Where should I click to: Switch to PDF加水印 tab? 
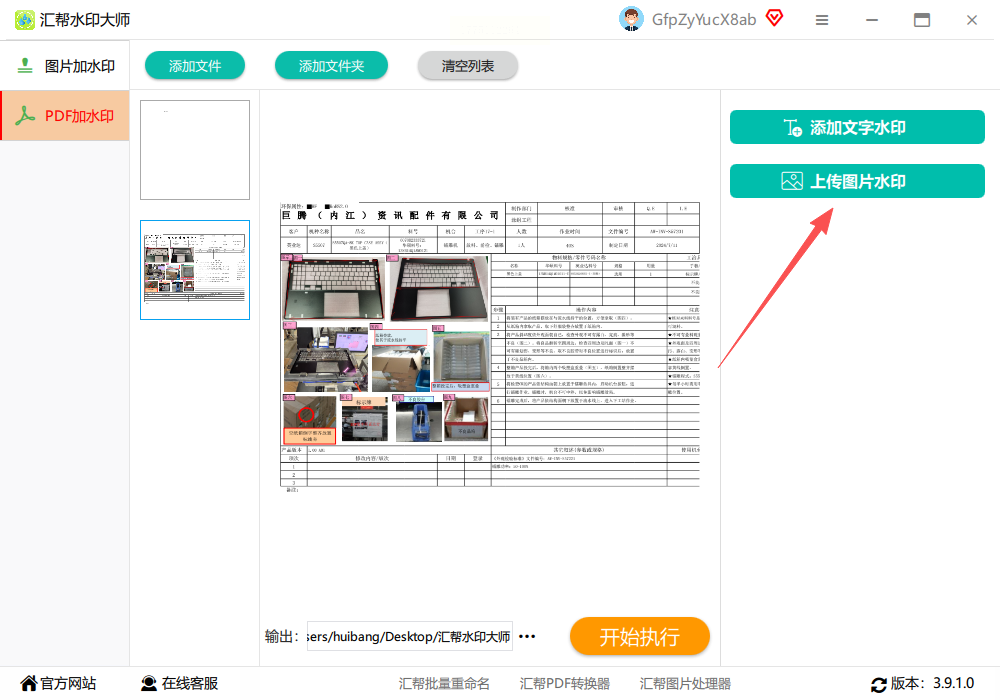point(65,115)
